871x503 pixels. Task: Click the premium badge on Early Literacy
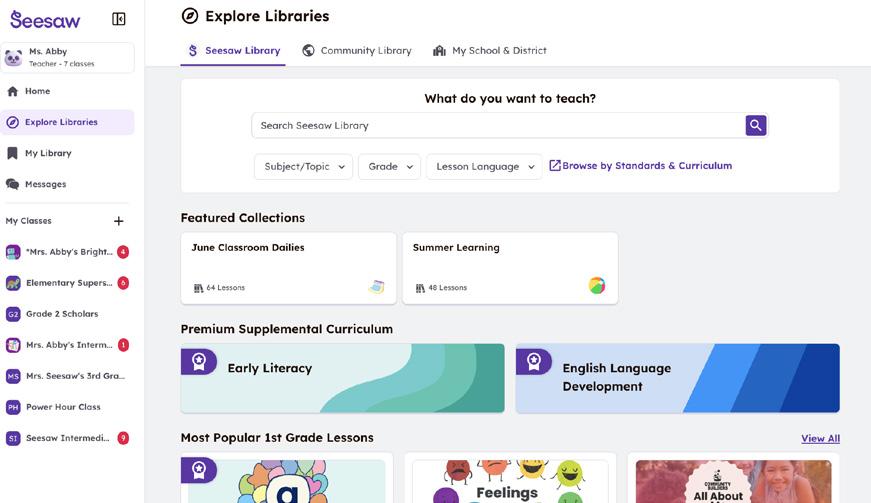point(198,361)
